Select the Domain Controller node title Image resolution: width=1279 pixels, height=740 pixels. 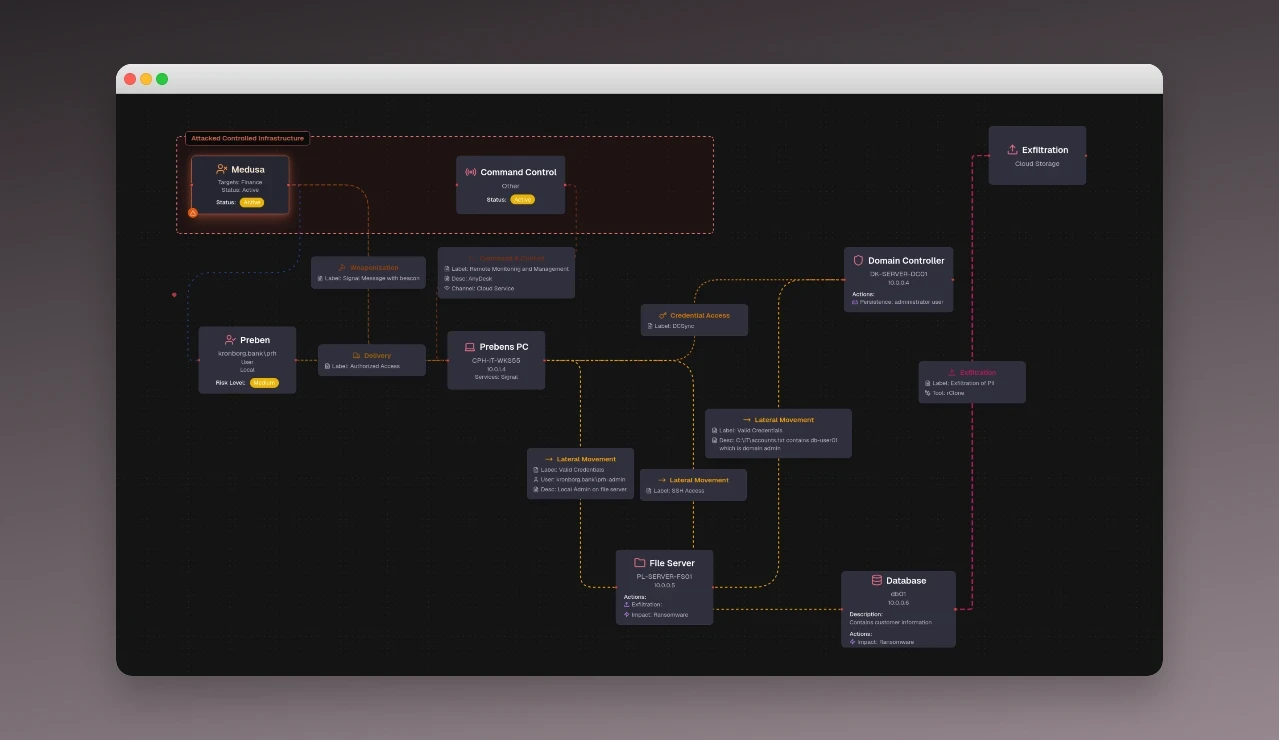tap(906, 260)
